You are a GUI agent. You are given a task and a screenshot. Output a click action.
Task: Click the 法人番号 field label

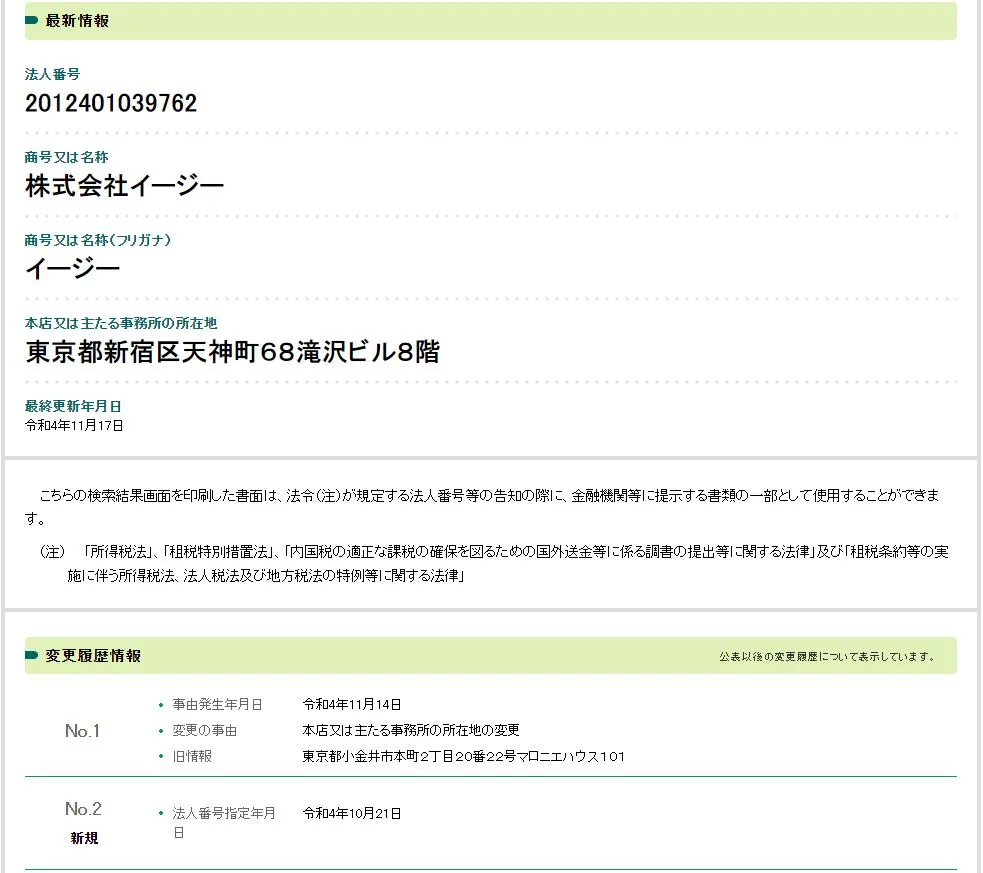pyautogui.click(x=52, y=74)
